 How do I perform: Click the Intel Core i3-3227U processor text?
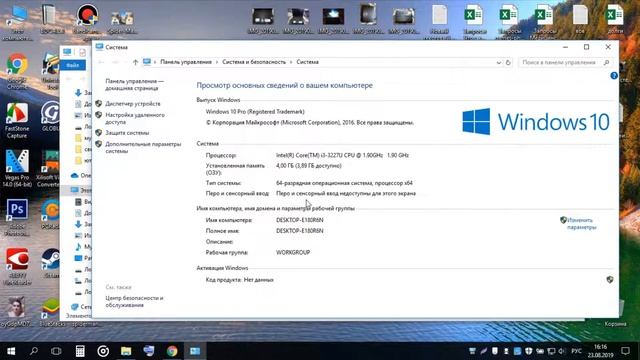pos(342,155)
